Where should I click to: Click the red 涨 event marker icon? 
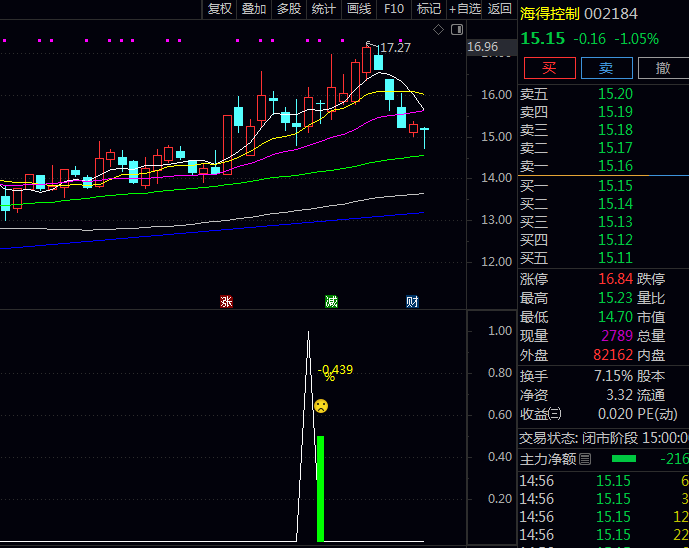(x=227, y=301)
